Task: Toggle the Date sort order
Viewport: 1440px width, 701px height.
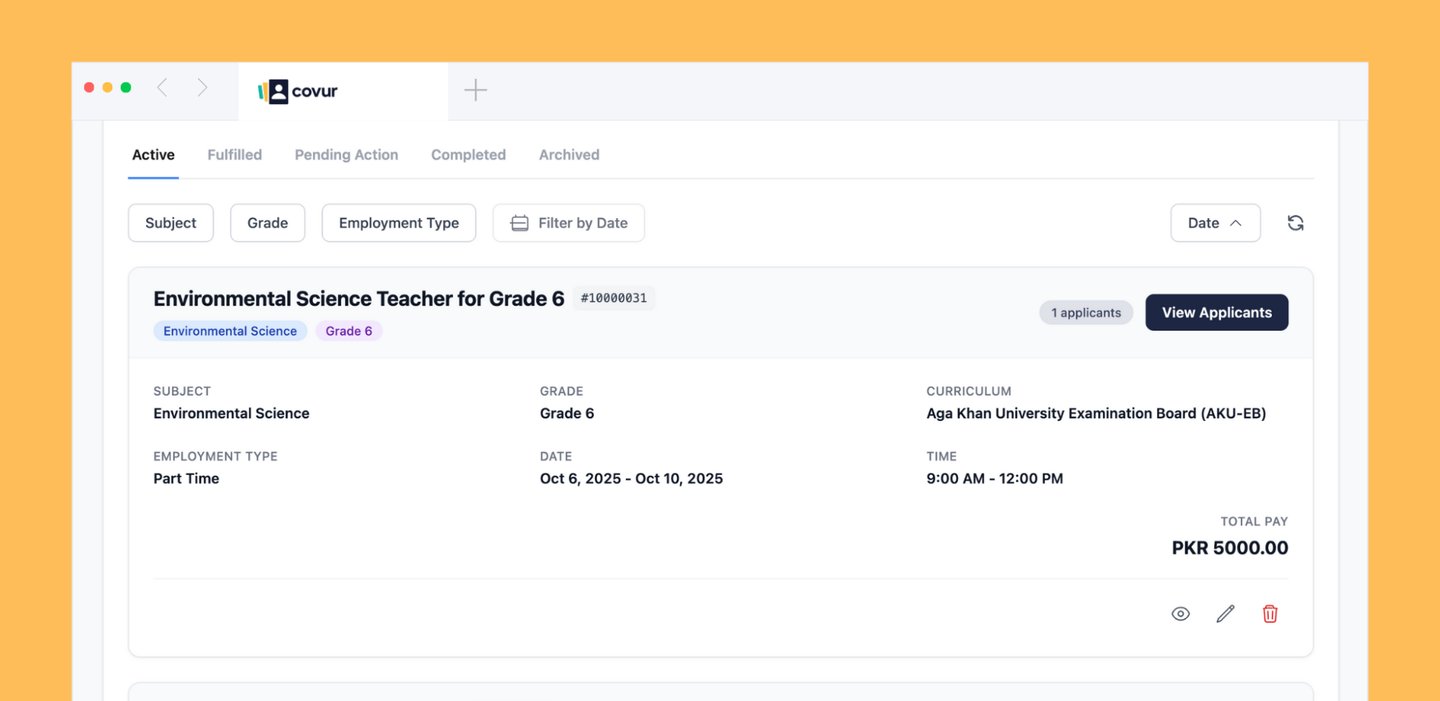Action: click(1215, 223)
